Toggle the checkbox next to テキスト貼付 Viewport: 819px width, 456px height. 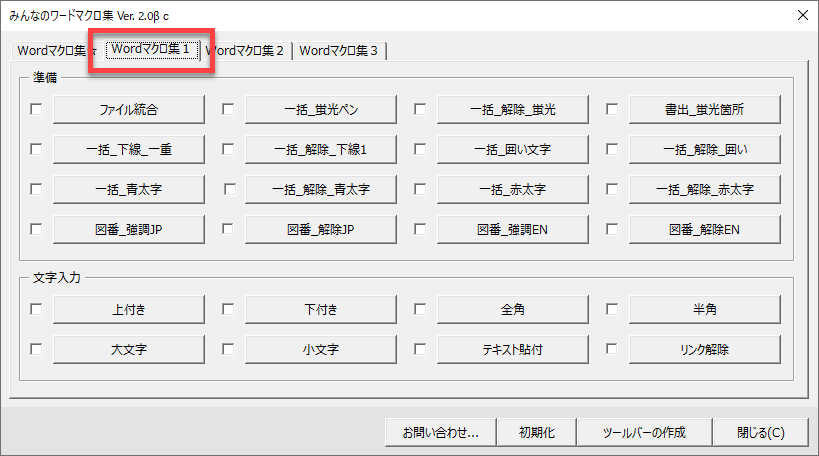pos(420,350)
